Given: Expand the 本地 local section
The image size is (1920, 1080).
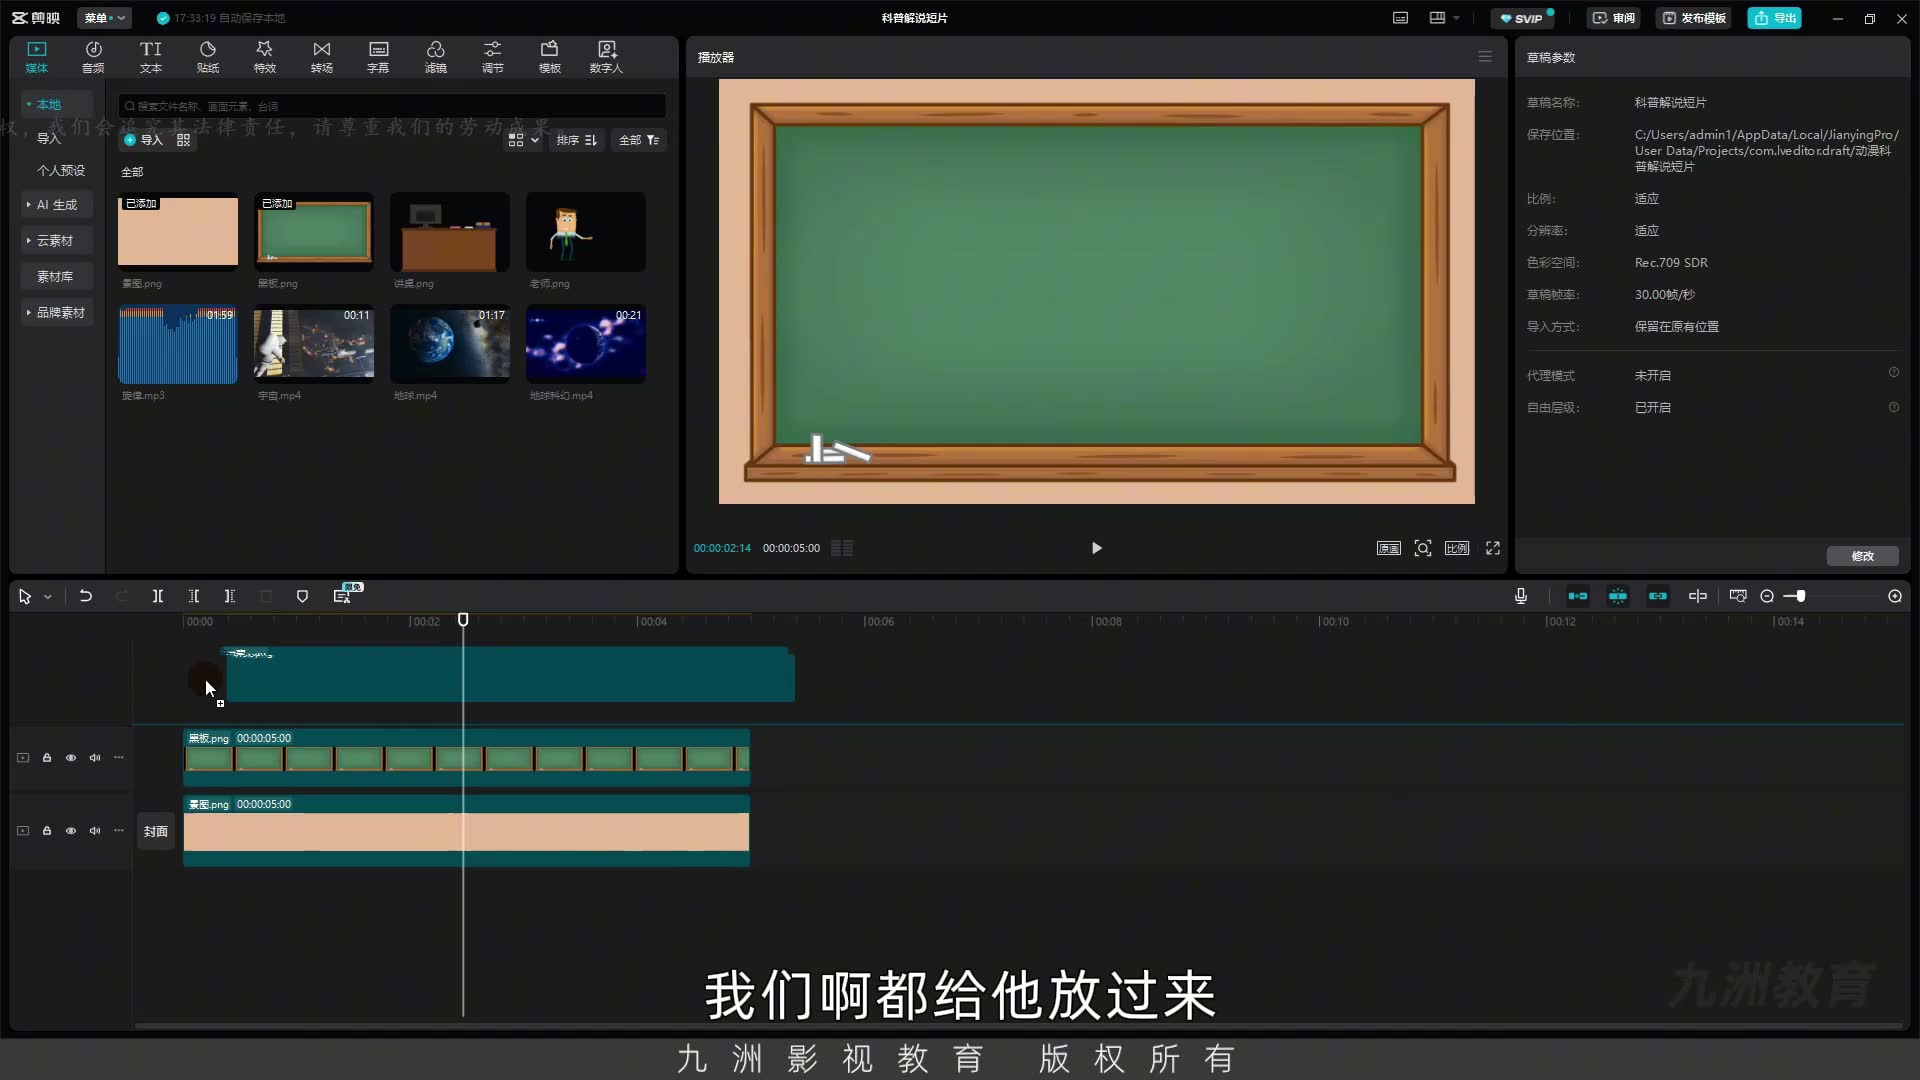Looking at the screenshot, I should pyautogui.click(x=56, y=104).
